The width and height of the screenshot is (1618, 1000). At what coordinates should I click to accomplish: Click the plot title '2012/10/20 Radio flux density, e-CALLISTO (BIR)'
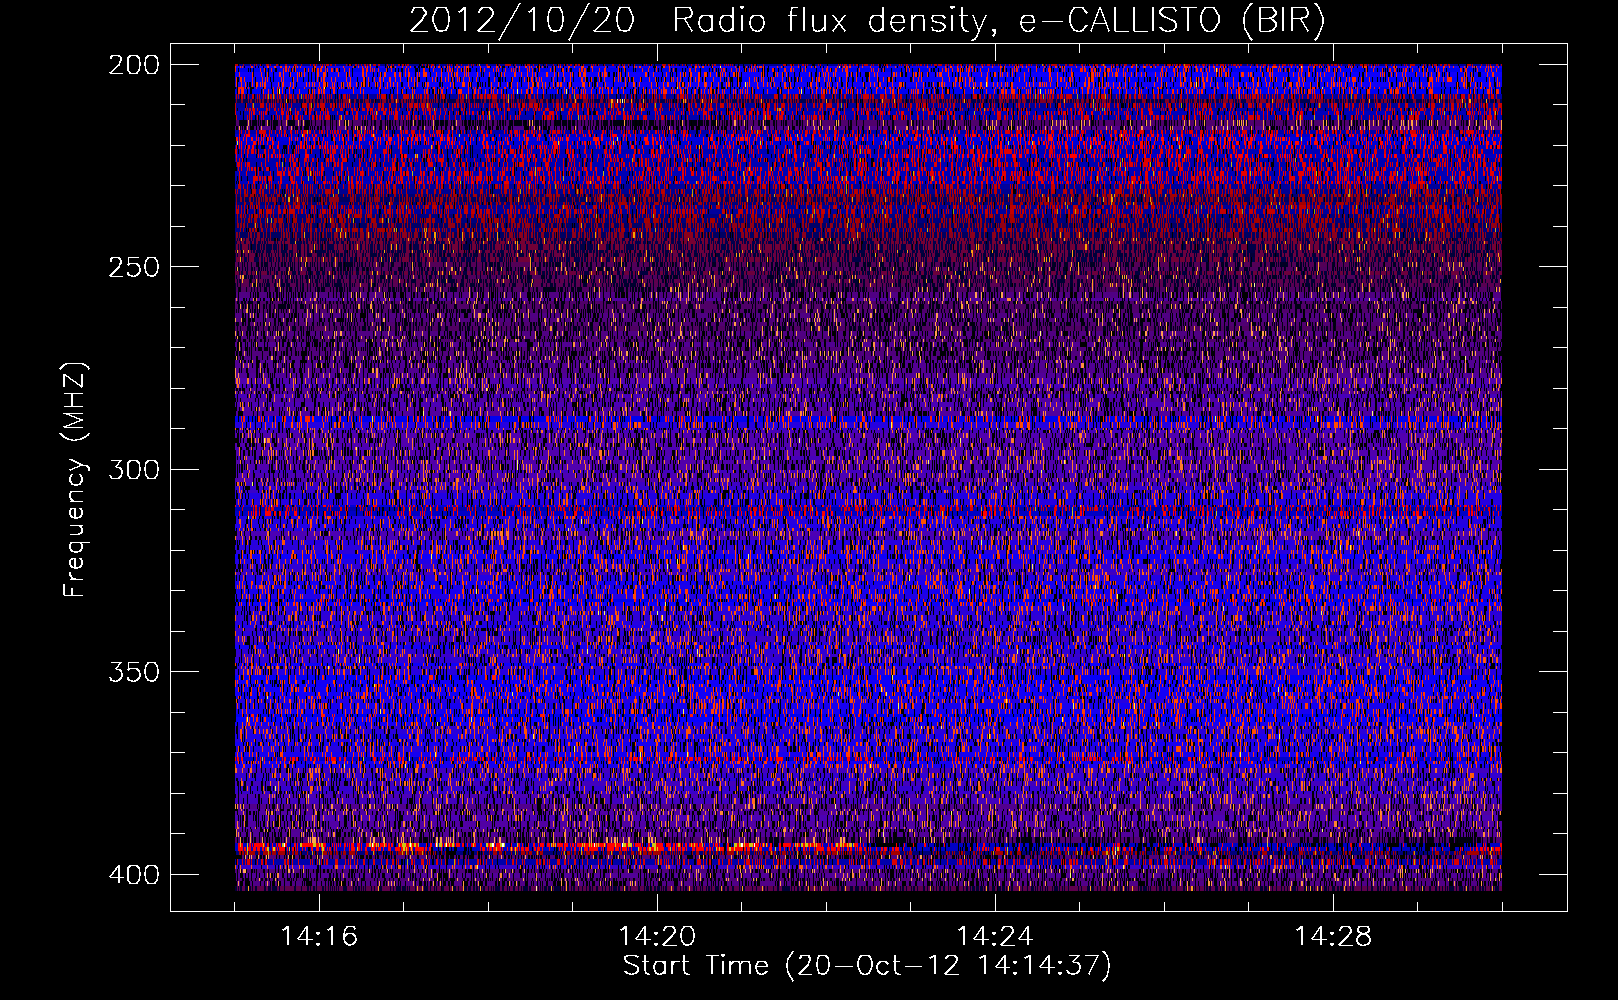[867, 21]
